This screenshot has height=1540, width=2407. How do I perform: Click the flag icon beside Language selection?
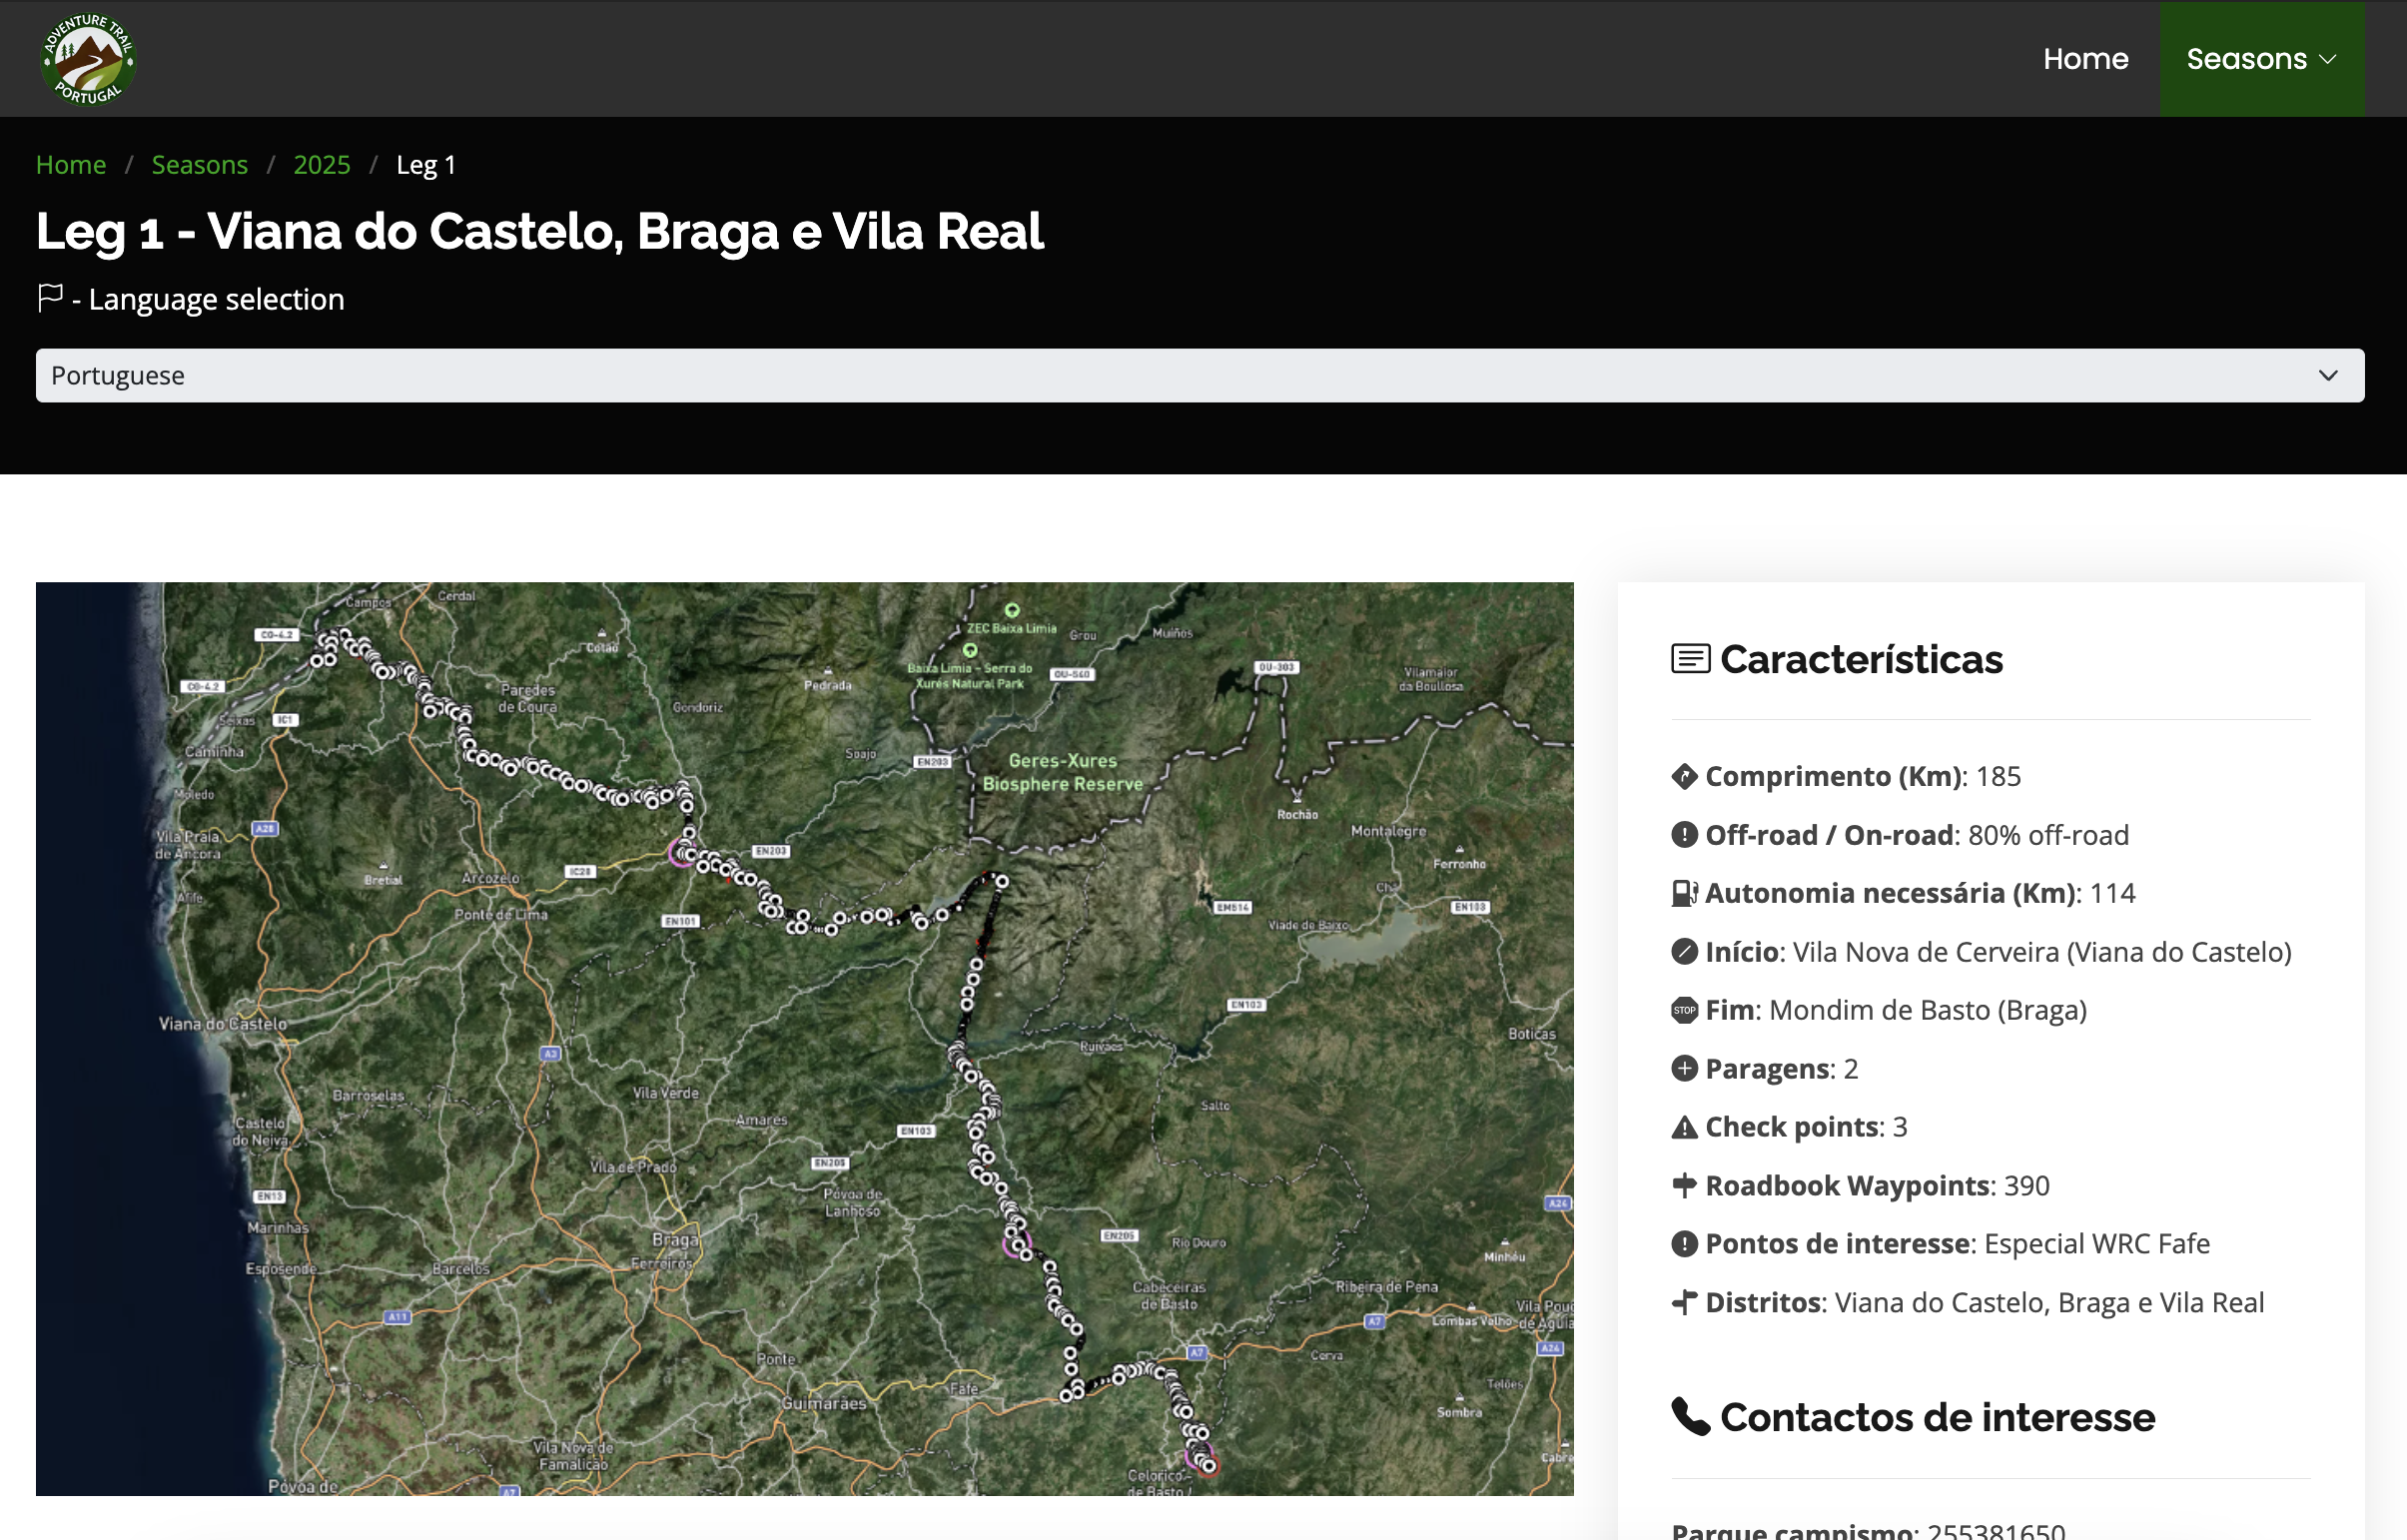(50, 297)
